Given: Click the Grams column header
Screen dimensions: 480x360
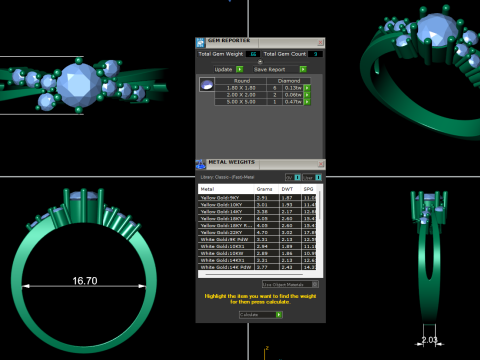Looking at the screenshot, I should click(266, 189).
